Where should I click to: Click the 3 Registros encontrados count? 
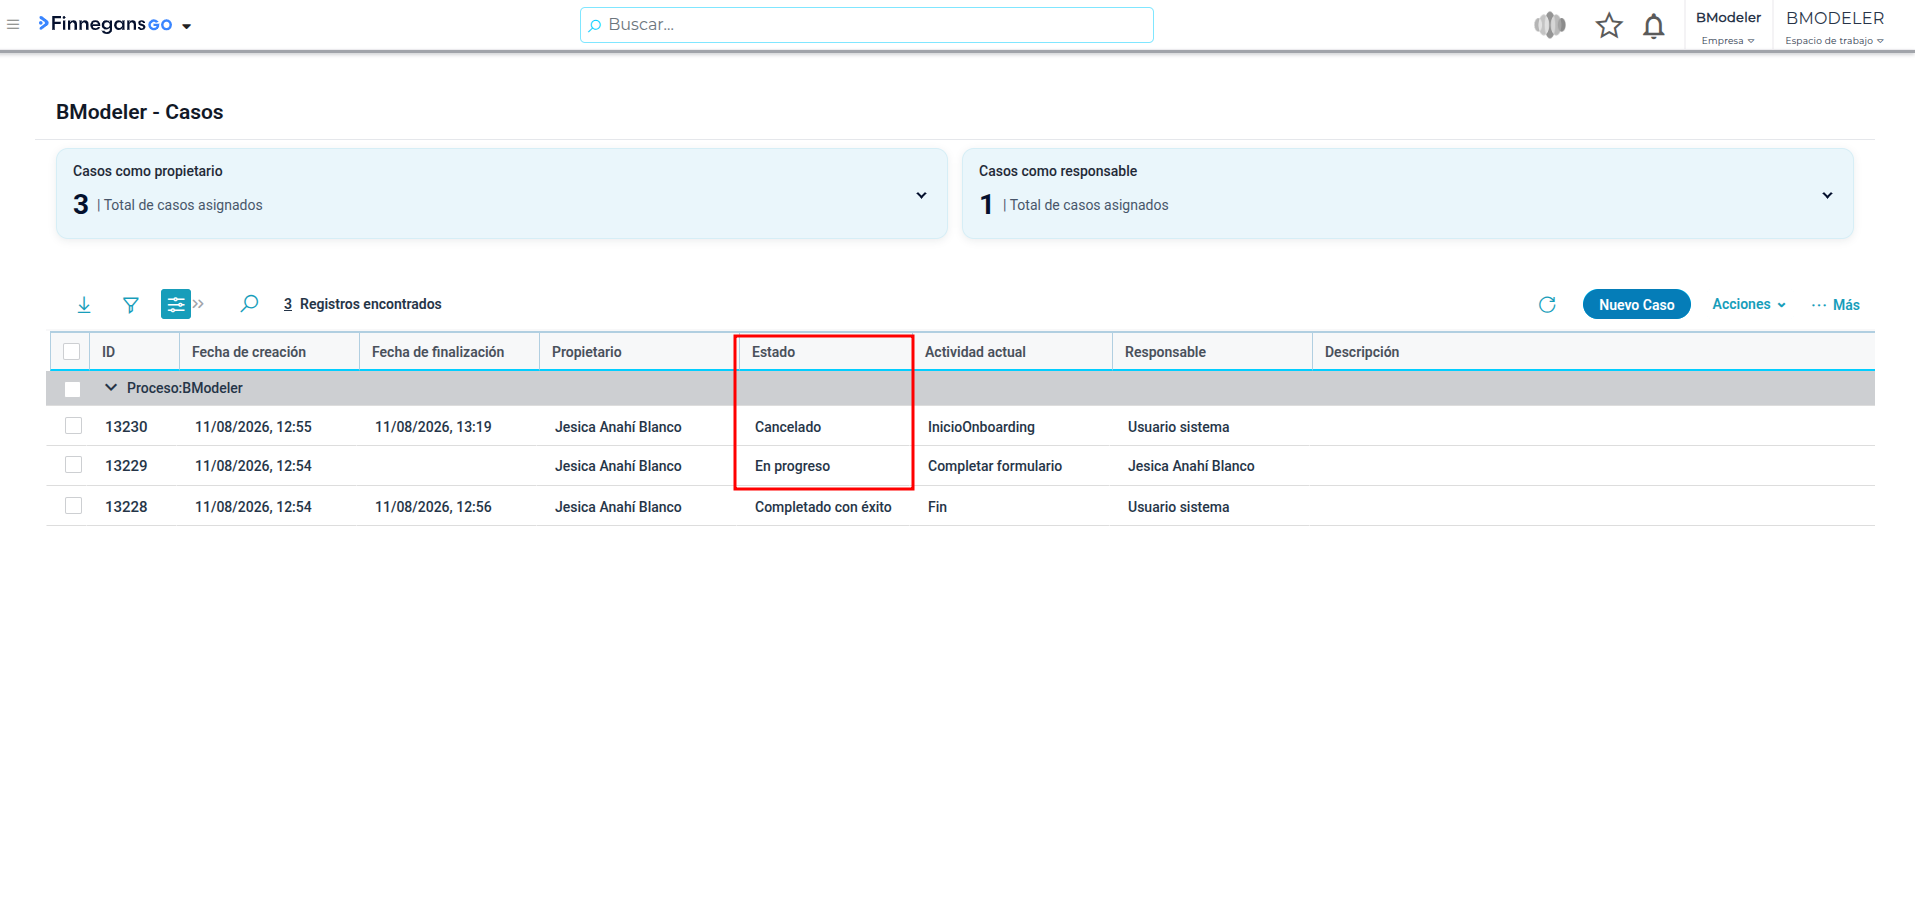click(362, 304)
